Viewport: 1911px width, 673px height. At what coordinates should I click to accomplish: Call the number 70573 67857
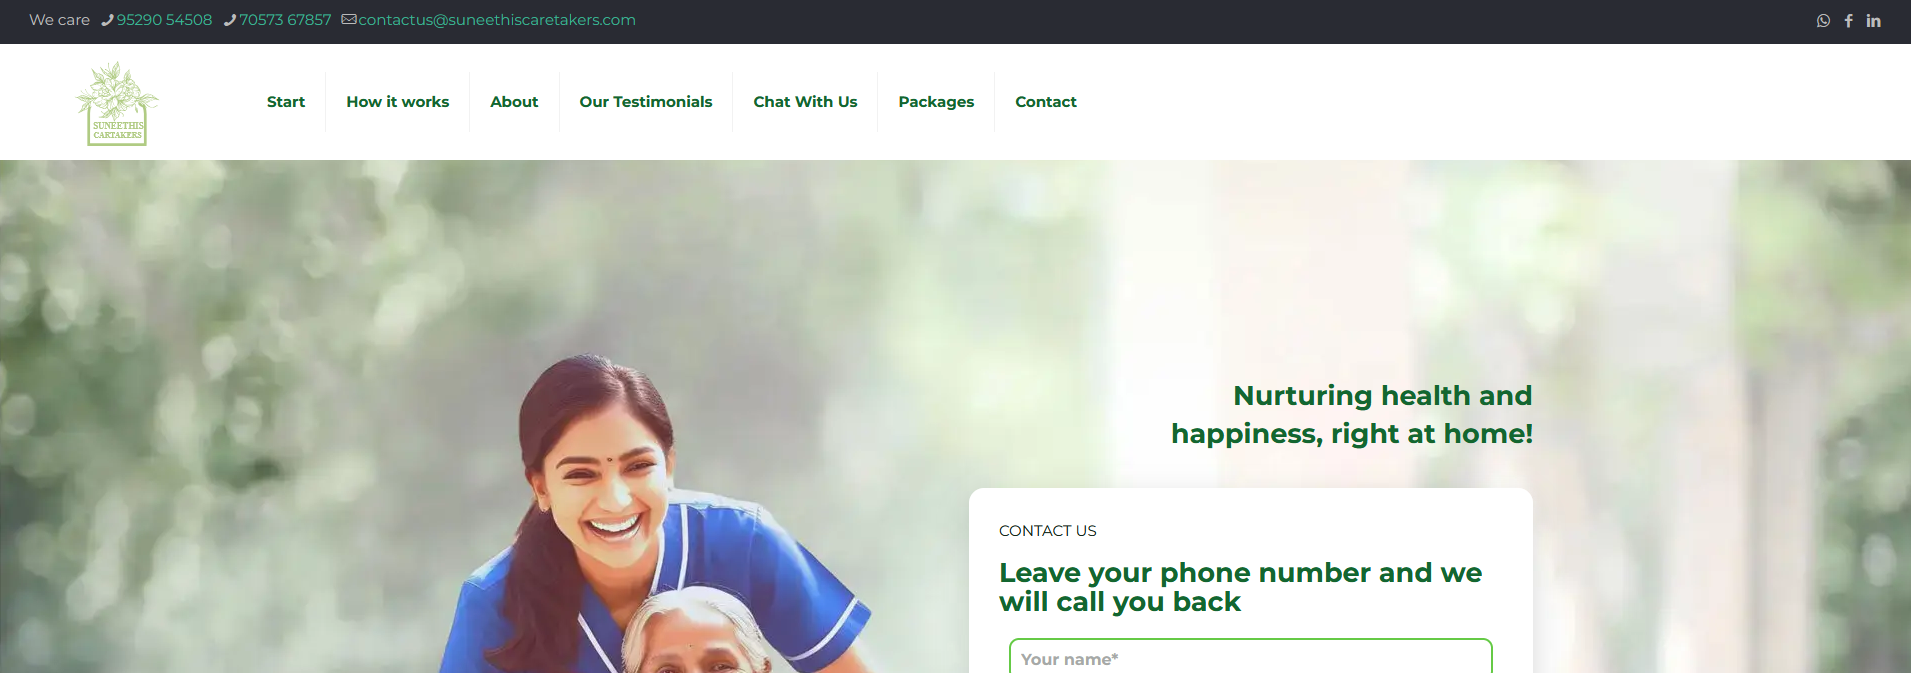[x=285, y=20]
